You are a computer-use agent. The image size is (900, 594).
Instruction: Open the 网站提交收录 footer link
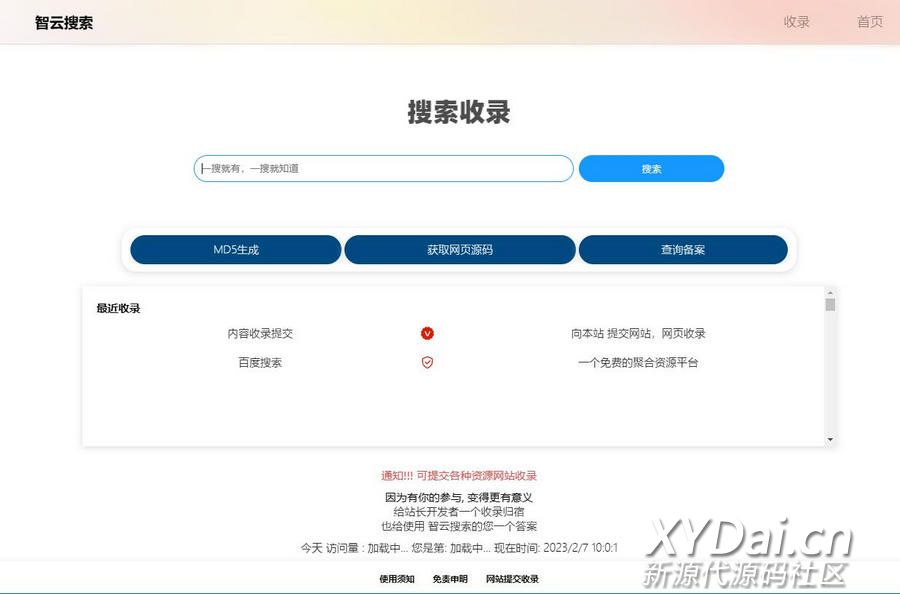[512, 579]
